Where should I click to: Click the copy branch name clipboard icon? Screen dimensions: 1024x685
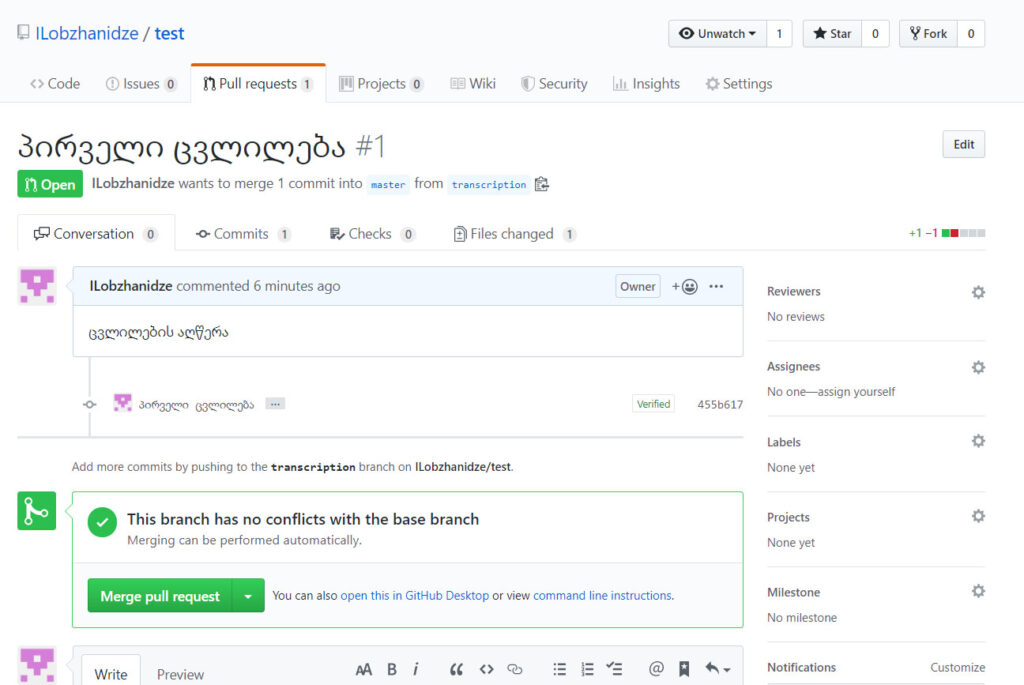click(x=542, y=184)
